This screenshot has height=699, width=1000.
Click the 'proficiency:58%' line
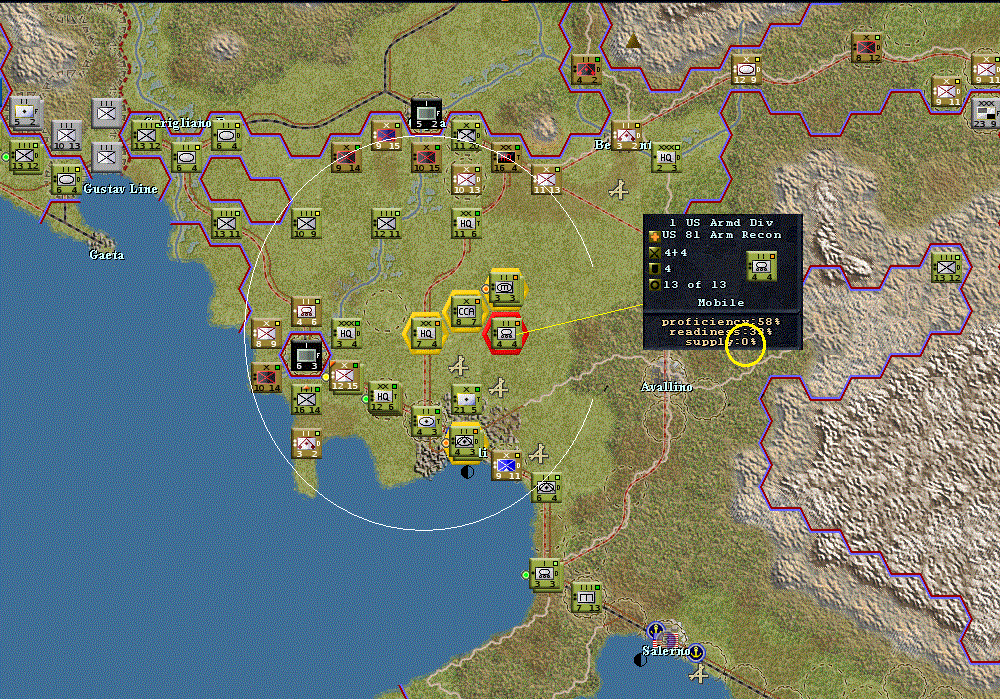click(x=721, y=321)
